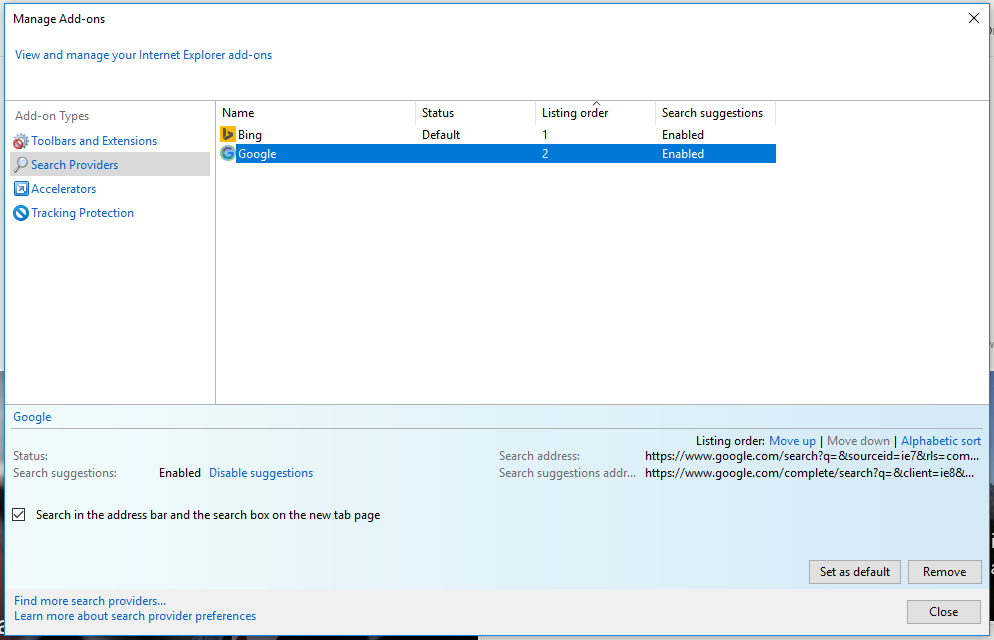
Task: Click the Google heading in details pane
Action: pos(32,417)
